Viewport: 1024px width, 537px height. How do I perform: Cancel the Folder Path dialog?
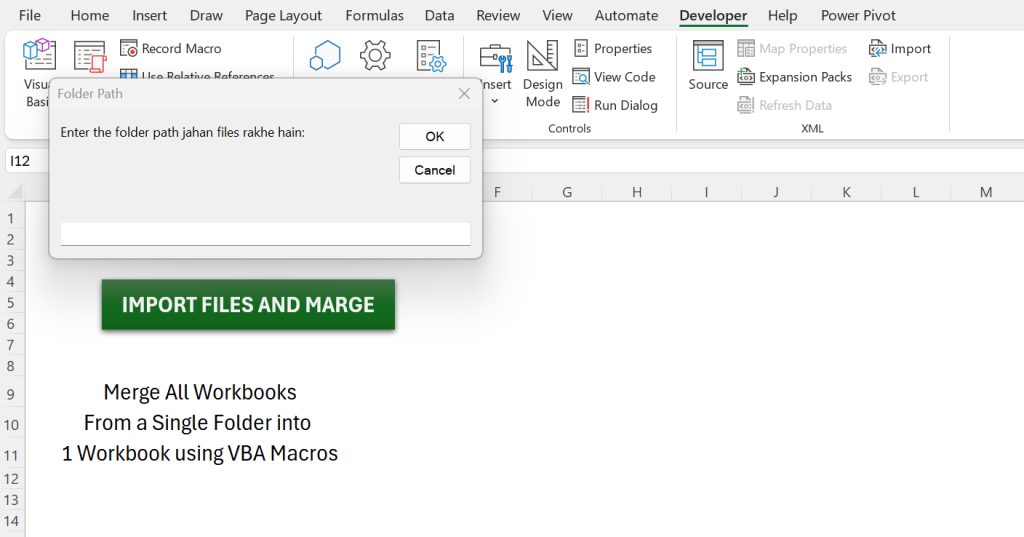pyautogui.click(x=435, y=170)
